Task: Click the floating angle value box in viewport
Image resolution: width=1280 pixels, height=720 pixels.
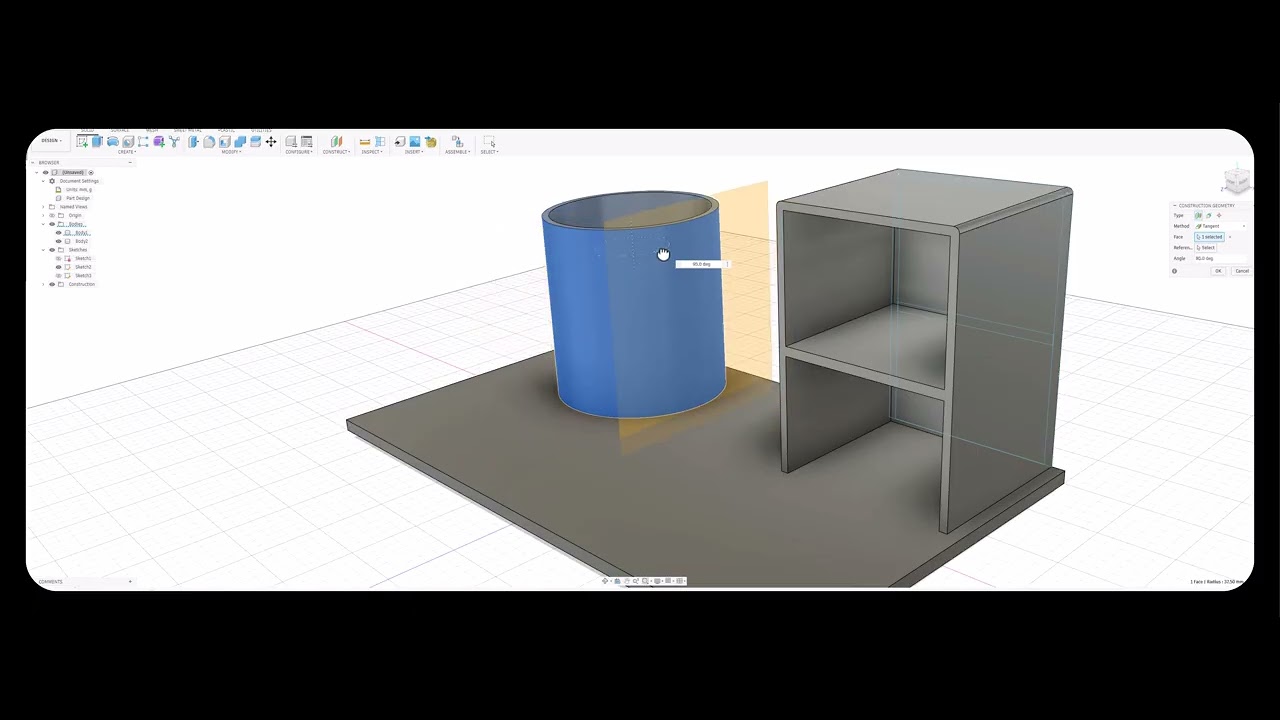Action: [702, 264]
